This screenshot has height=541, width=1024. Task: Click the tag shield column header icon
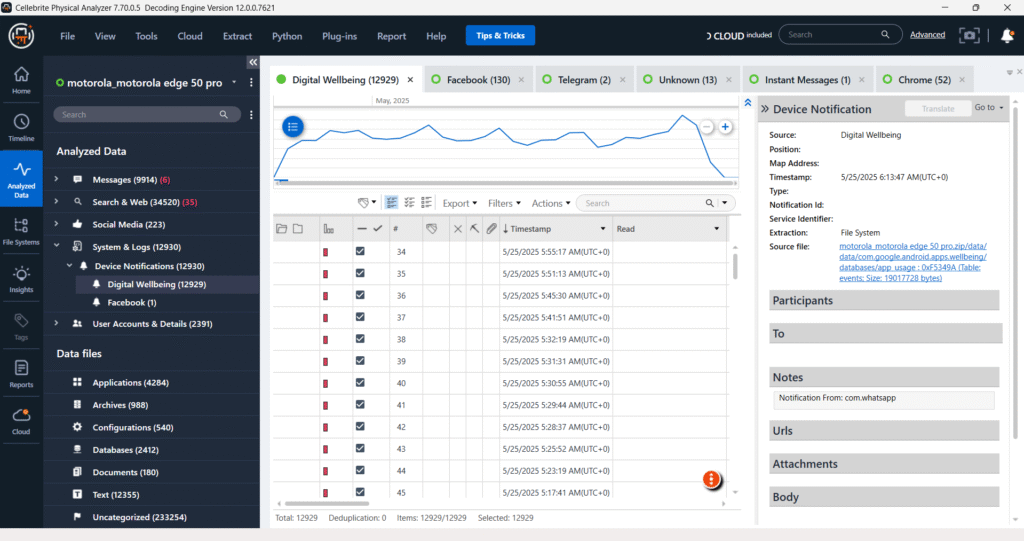click(431, 229)
